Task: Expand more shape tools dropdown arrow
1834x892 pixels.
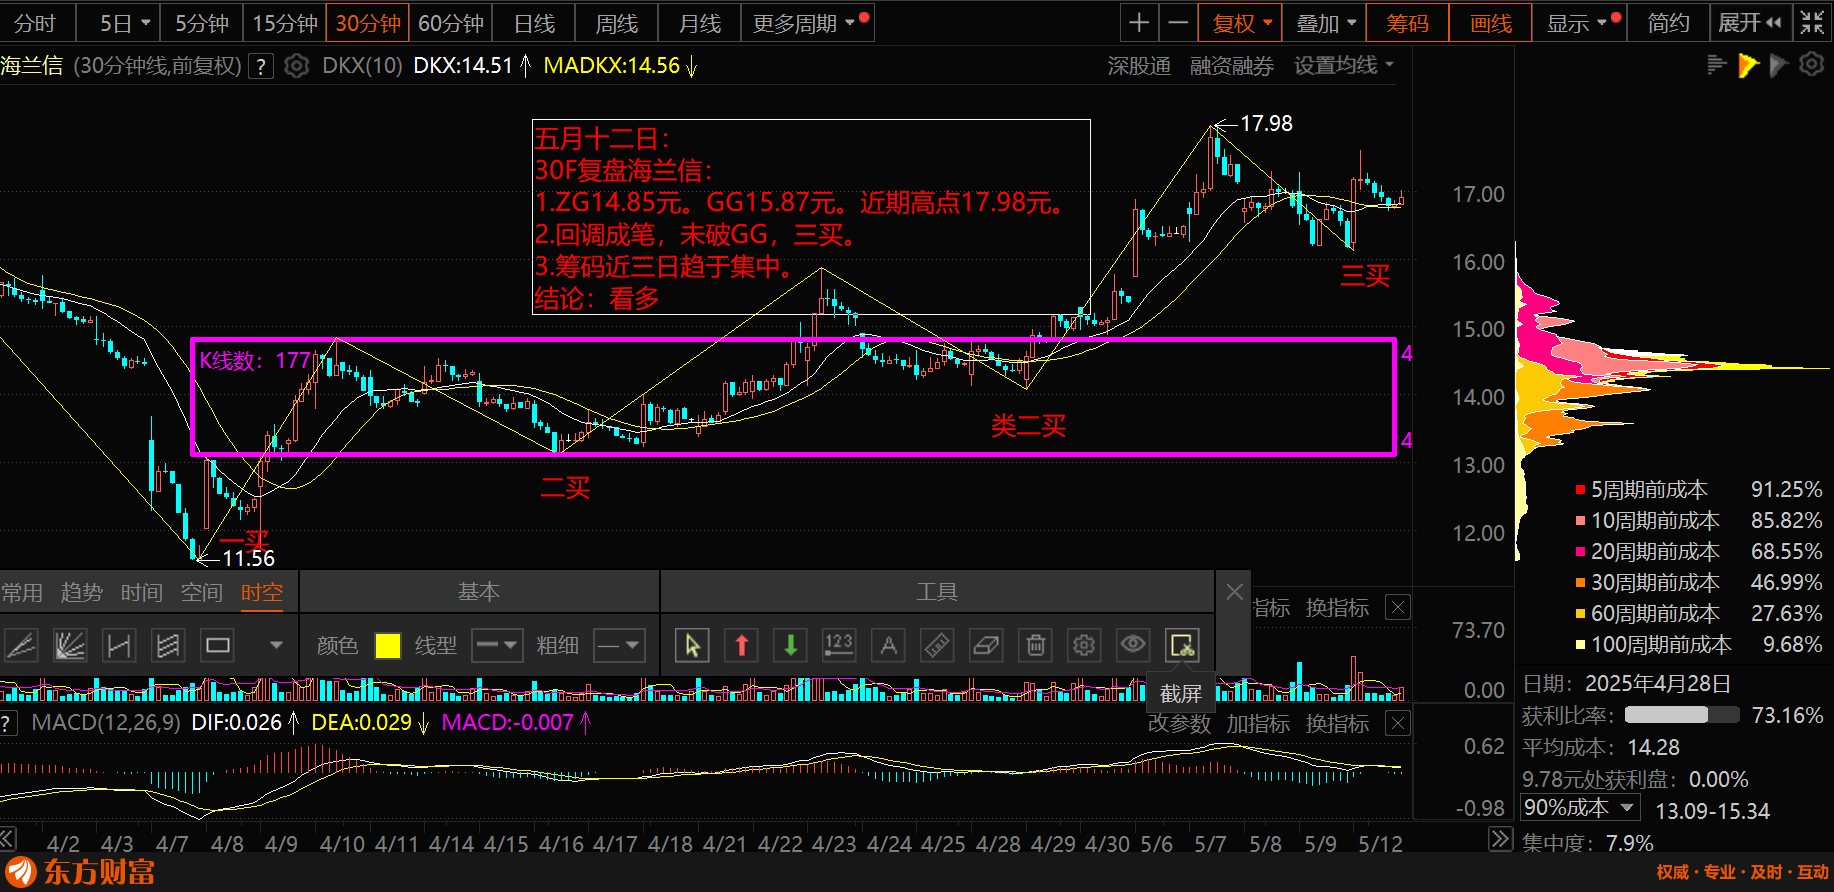Action: click(276, 645)
